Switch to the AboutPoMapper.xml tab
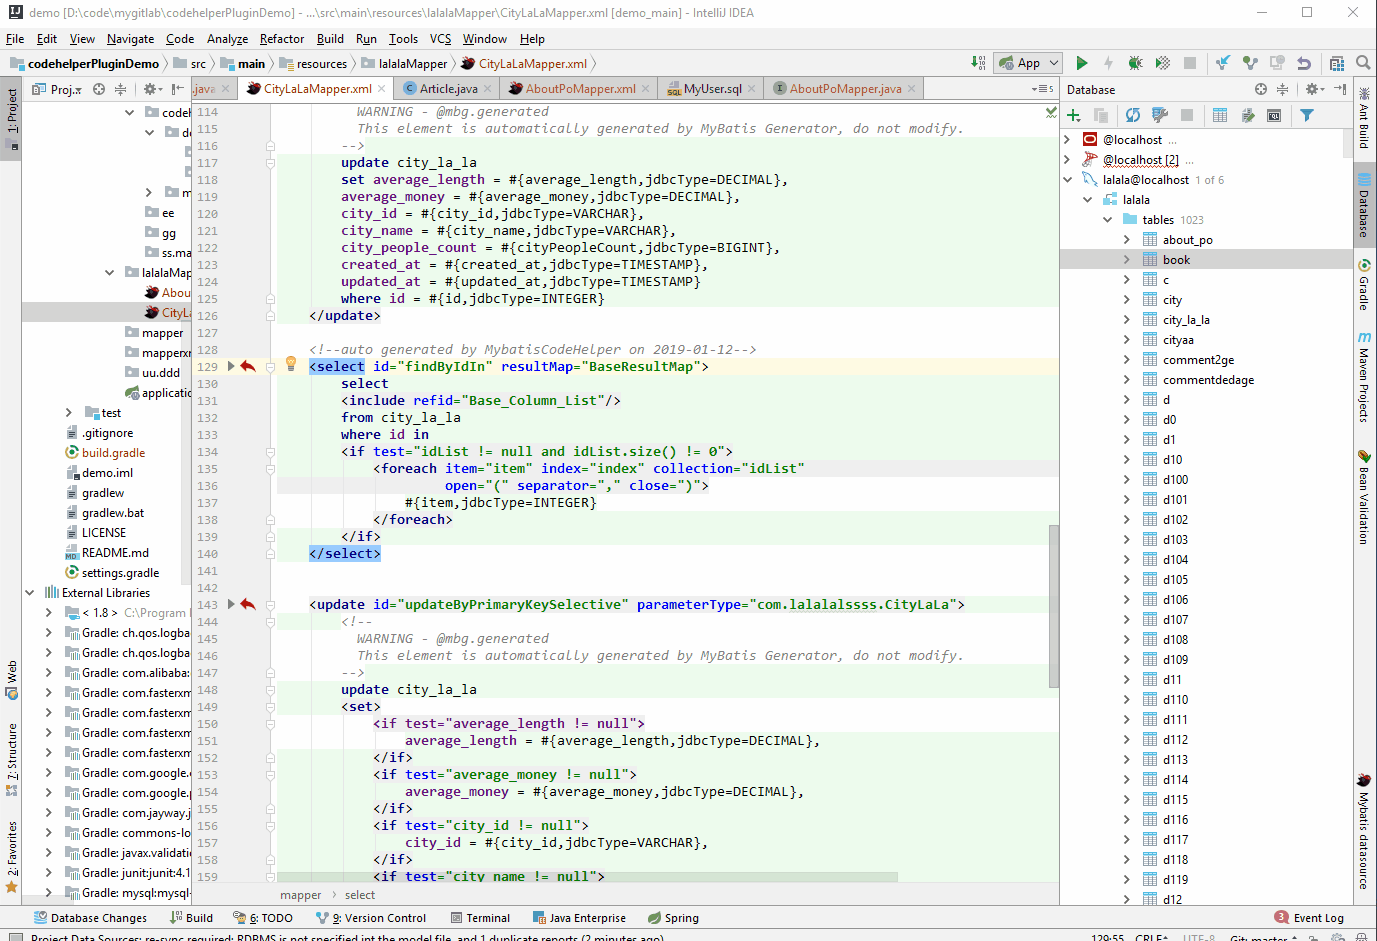Image resolution: width=1377 pixels, height=941 pixels. 580,89
